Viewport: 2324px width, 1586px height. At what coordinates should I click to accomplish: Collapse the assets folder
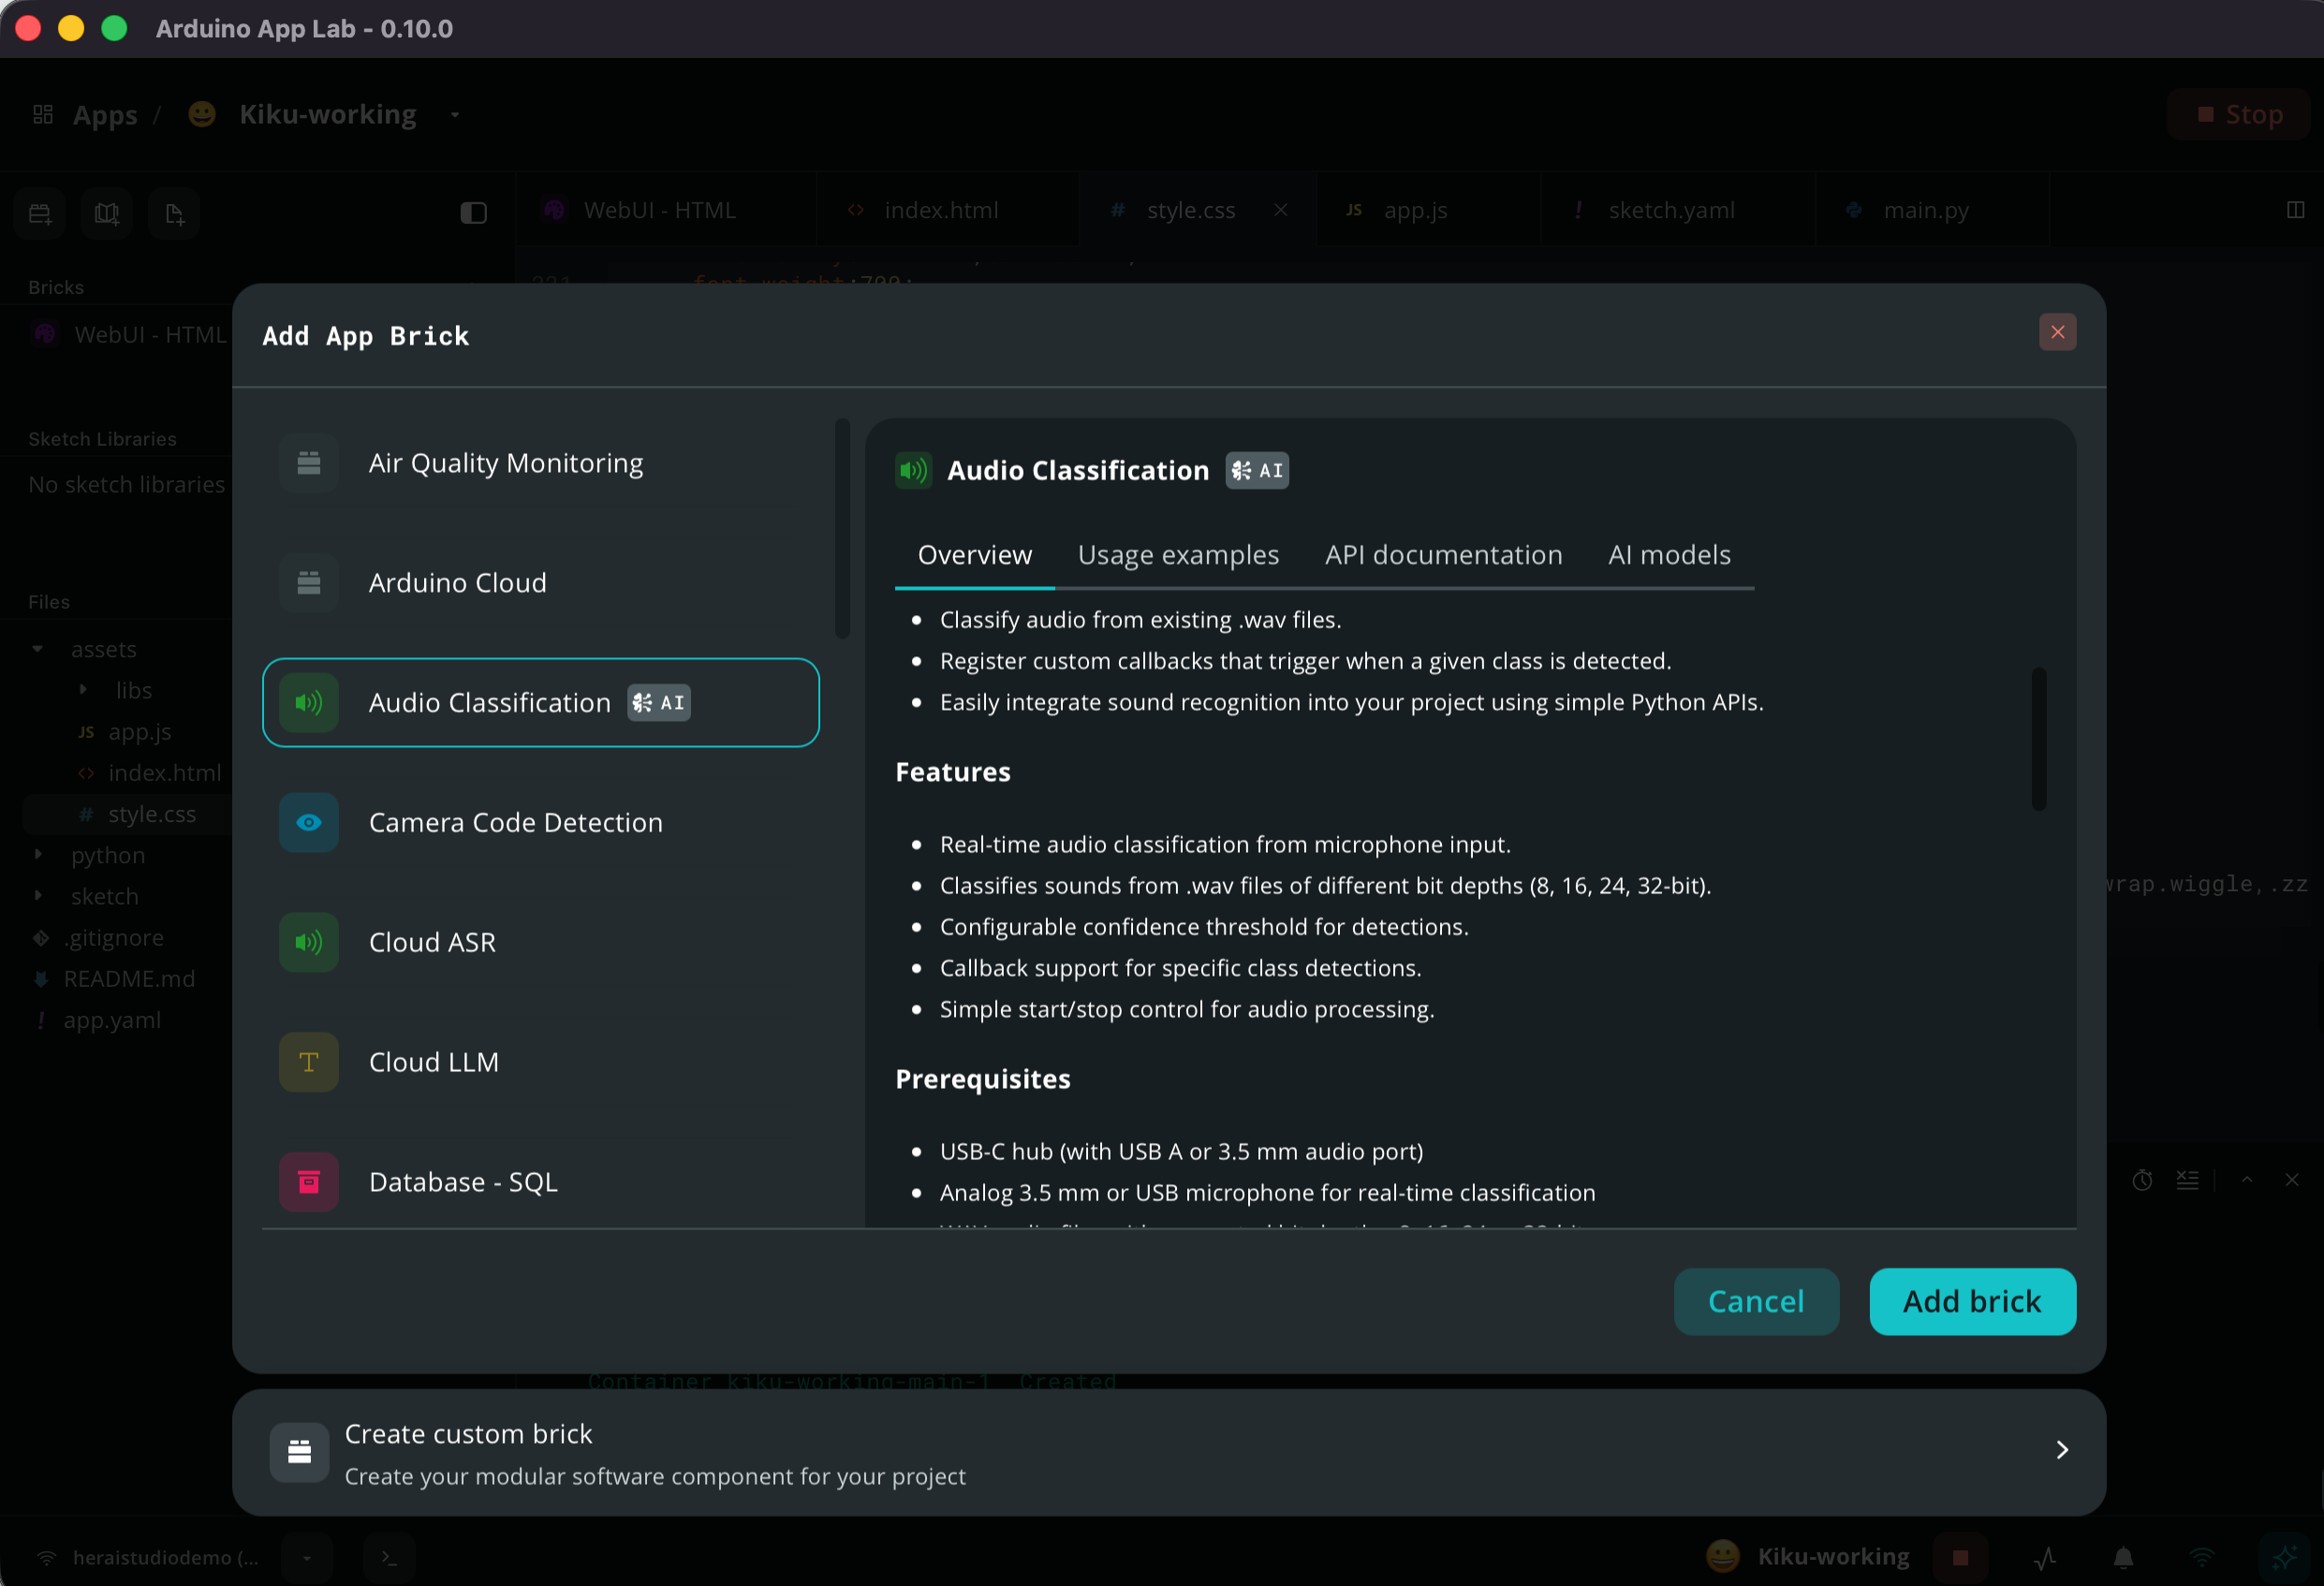pyautogui.click(x=38, y=649)
